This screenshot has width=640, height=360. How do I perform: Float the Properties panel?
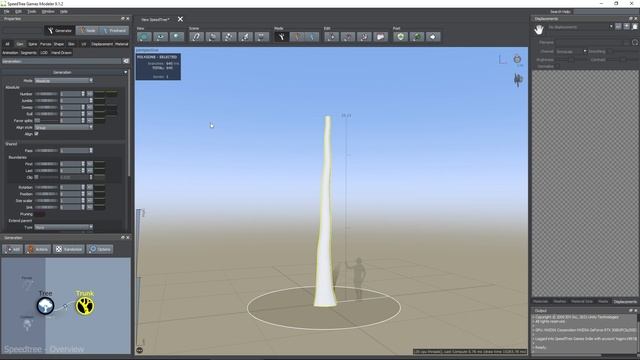[122, 19]
